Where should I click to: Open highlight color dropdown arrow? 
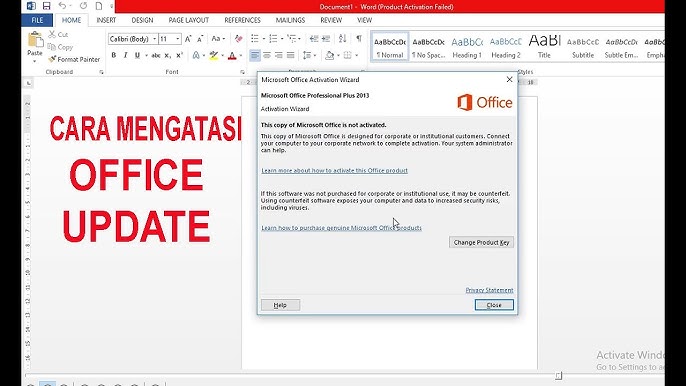pyautogui.click(x=222, y=56)
